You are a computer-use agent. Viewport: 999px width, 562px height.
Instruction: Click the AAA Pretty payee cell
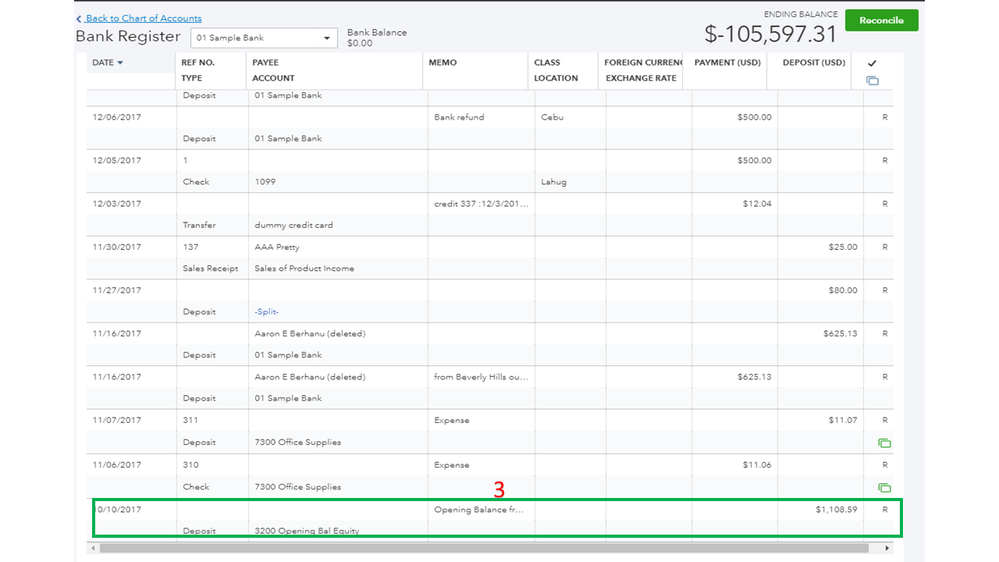click(277, 247)
